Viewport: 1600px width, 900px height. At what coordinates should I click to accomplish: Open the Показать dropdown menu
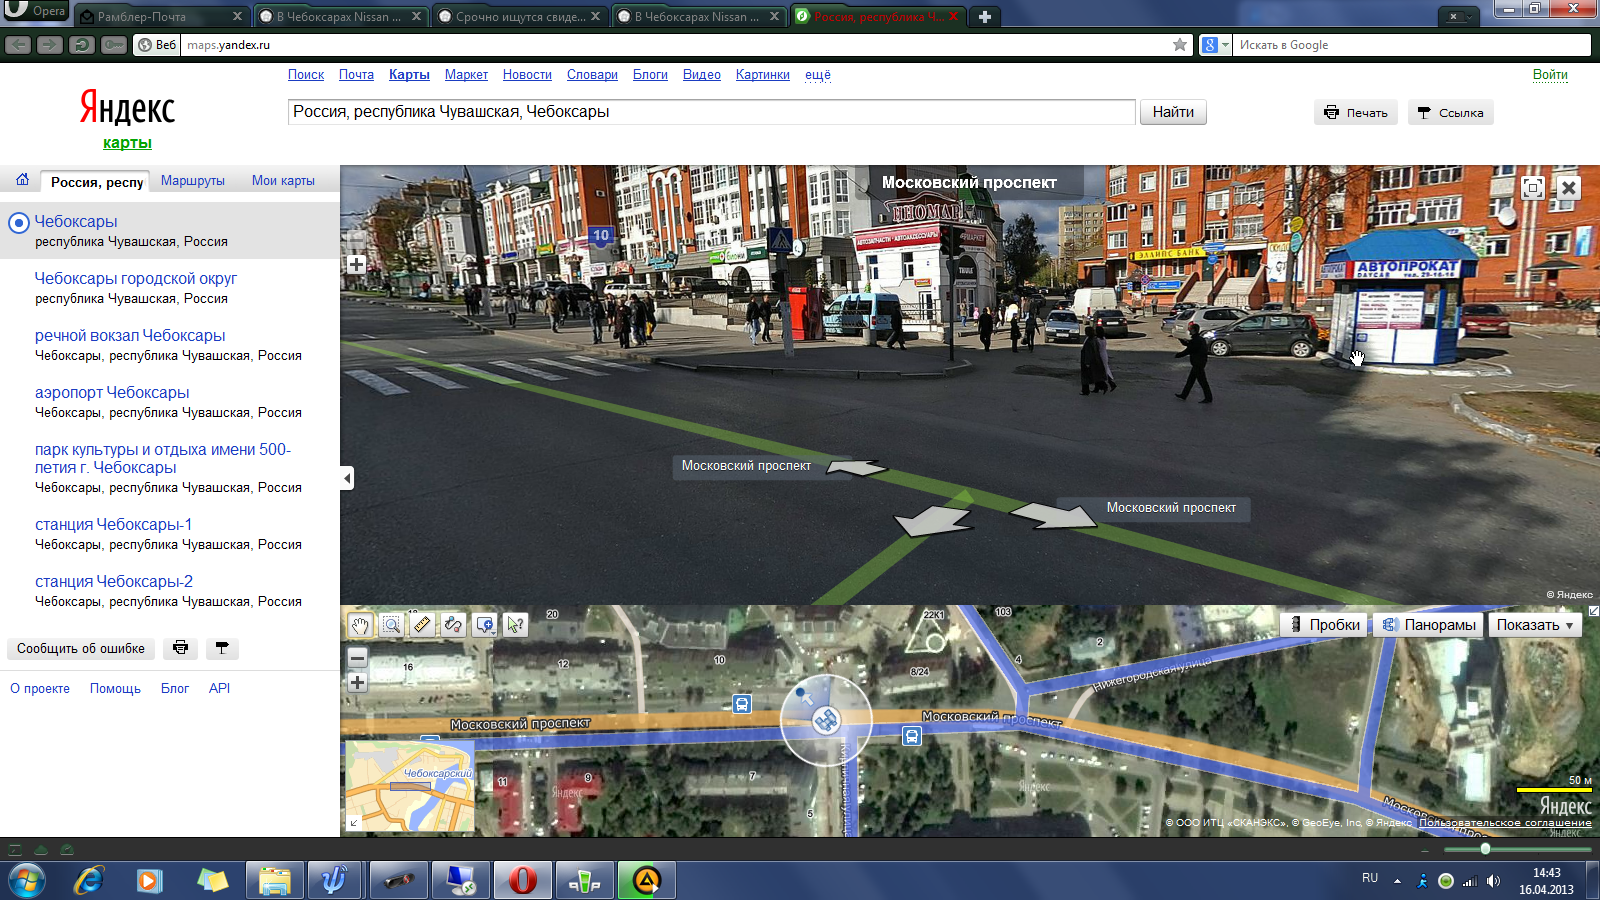pyautogui.click(x=1535, y=625)
